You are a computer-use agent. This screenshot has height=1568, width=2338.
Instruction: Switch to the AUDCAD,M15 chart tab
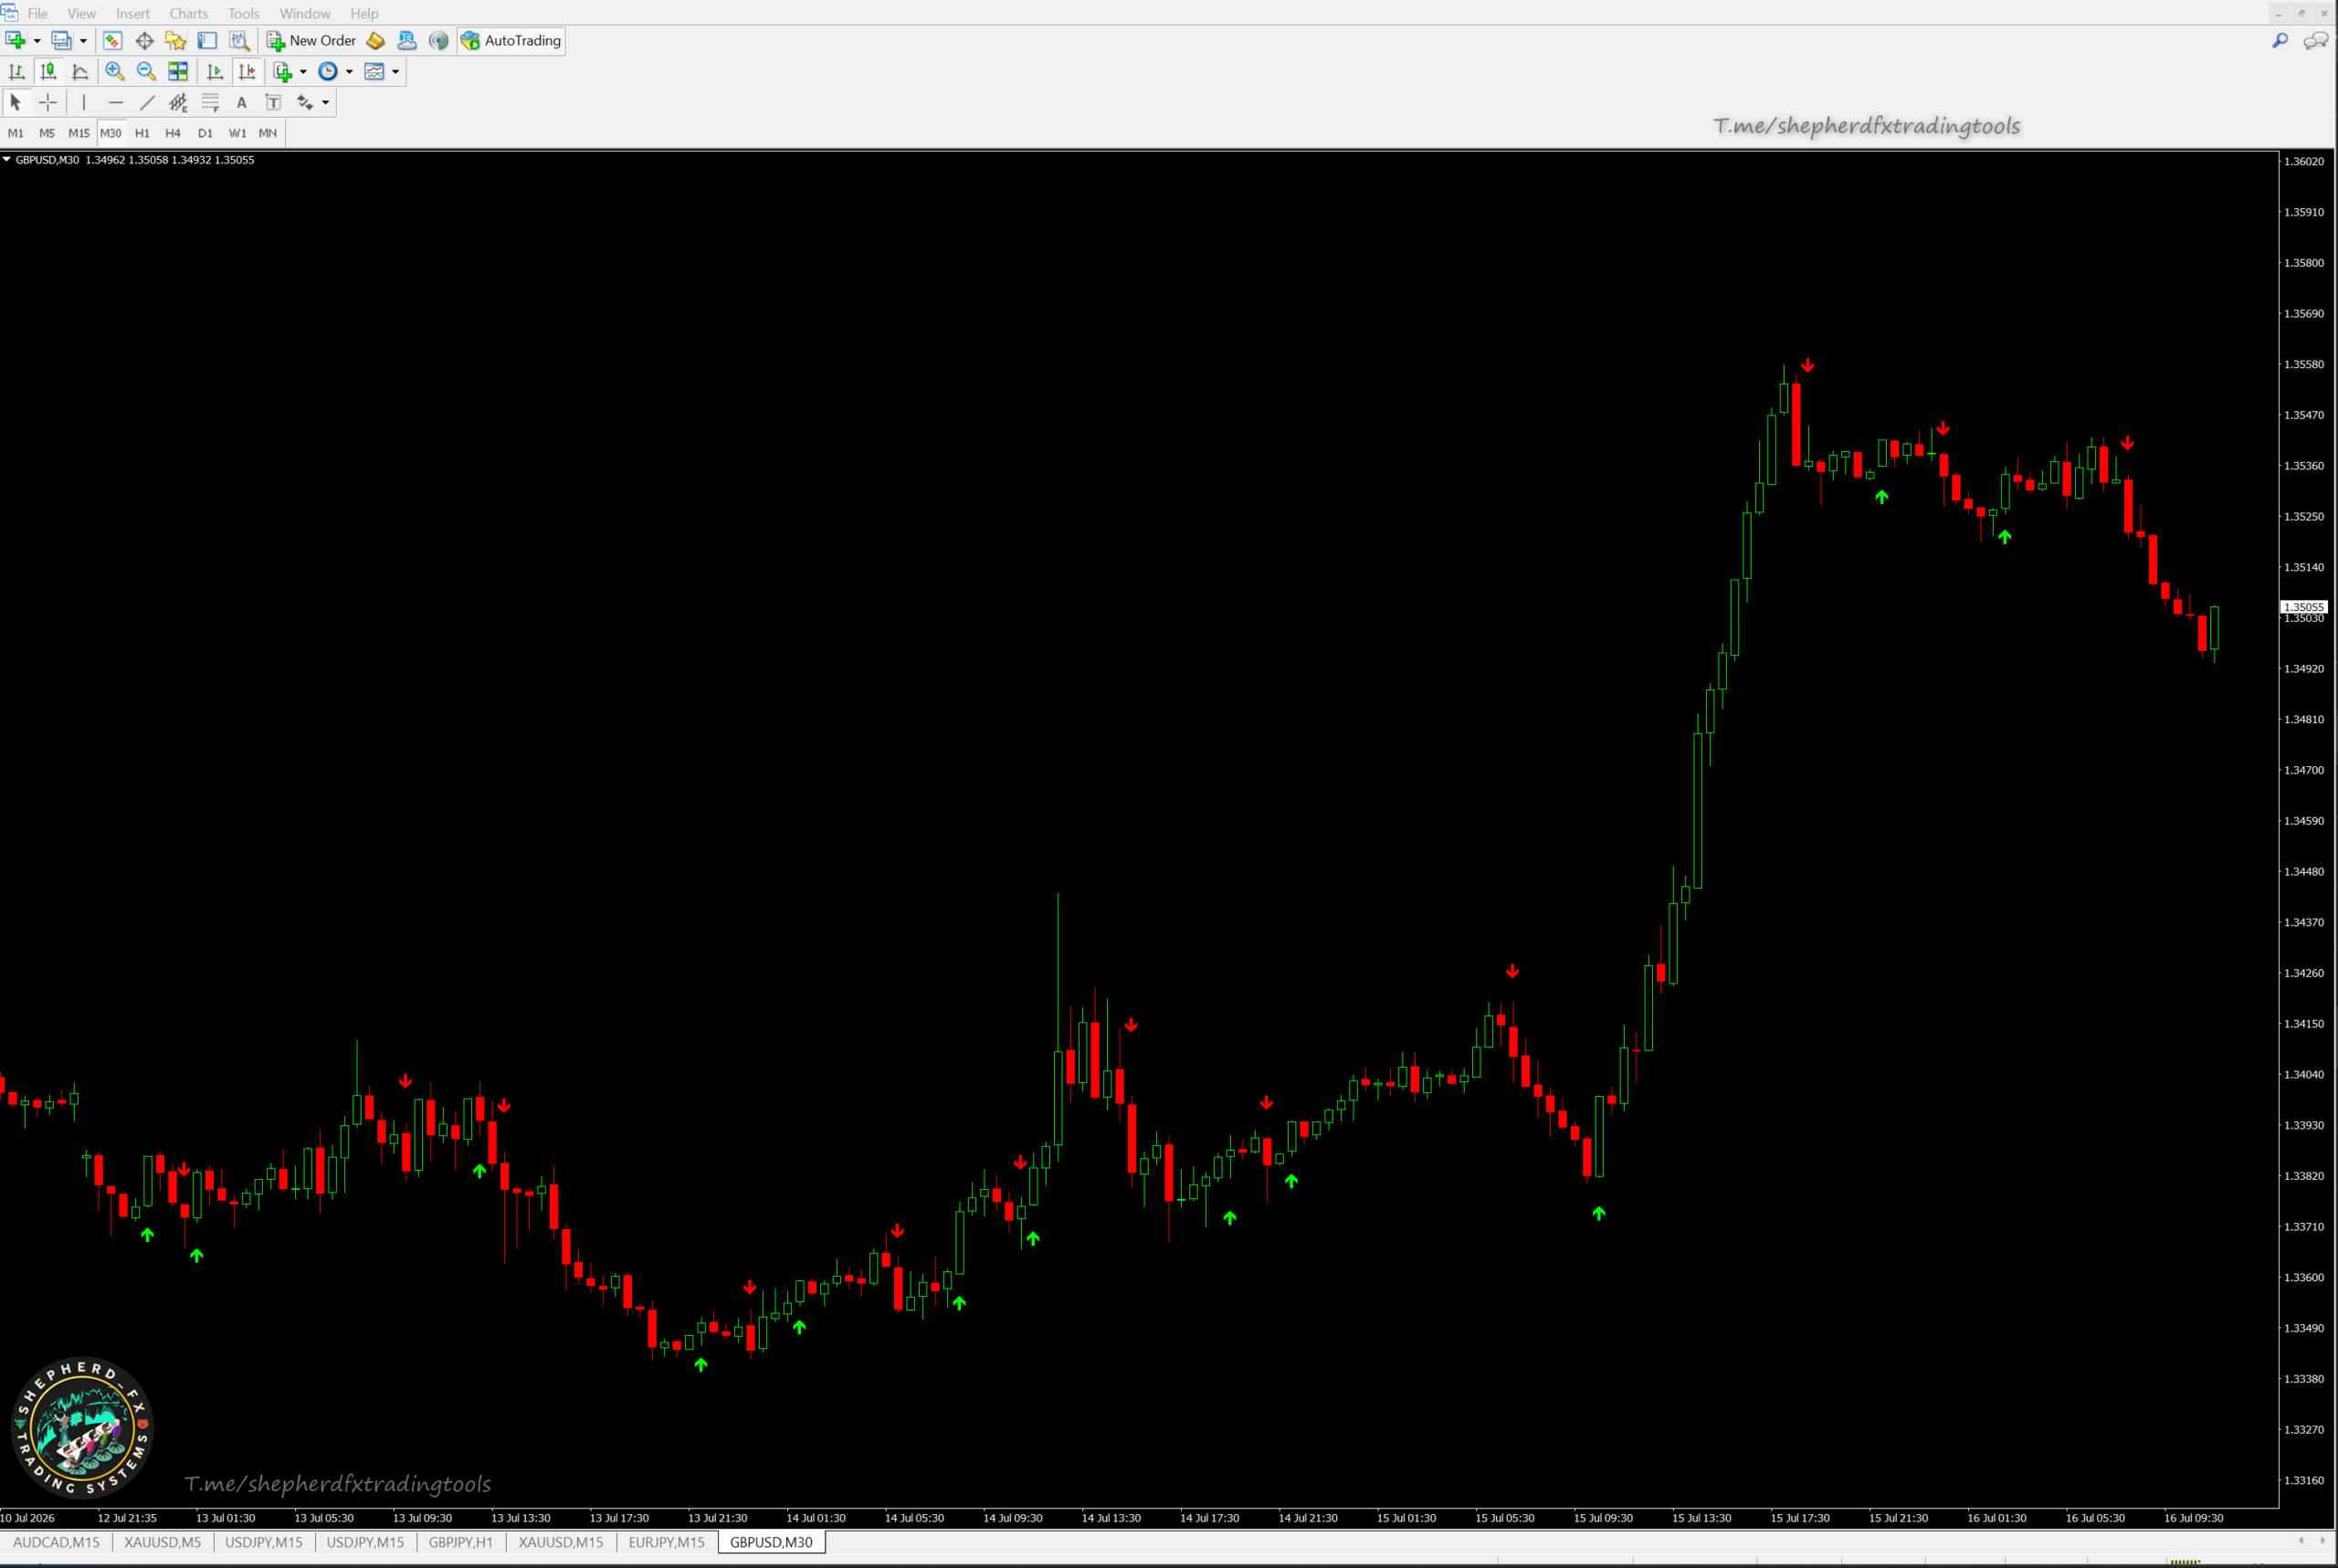pos(56,1542)
